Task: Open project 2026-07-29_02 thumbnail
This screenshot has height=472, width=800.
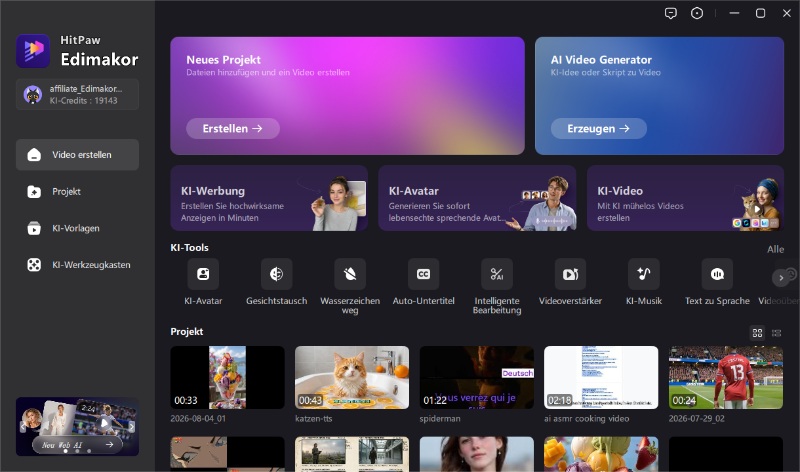Action: (726, 378)
